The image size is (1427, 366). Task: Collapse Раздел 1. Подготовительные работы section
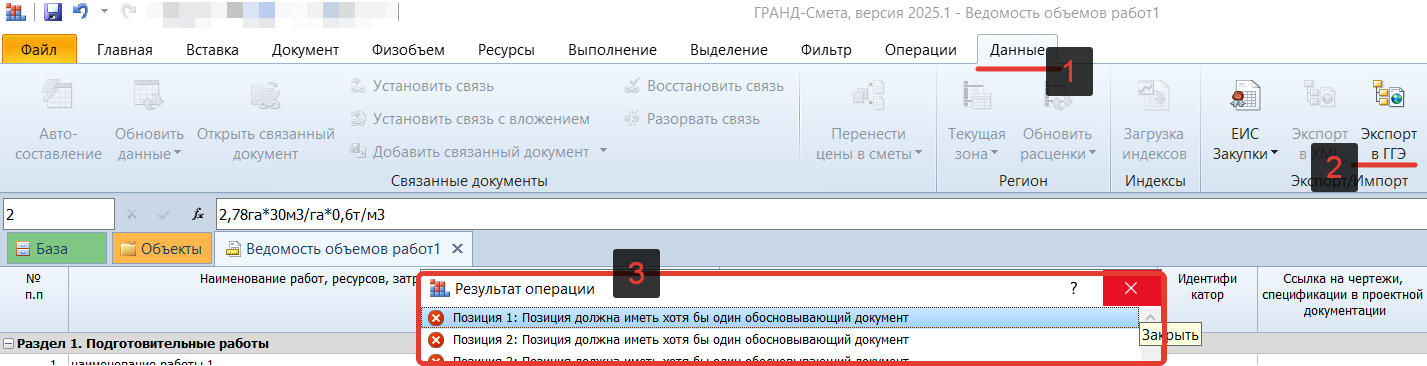coord(8,343)
